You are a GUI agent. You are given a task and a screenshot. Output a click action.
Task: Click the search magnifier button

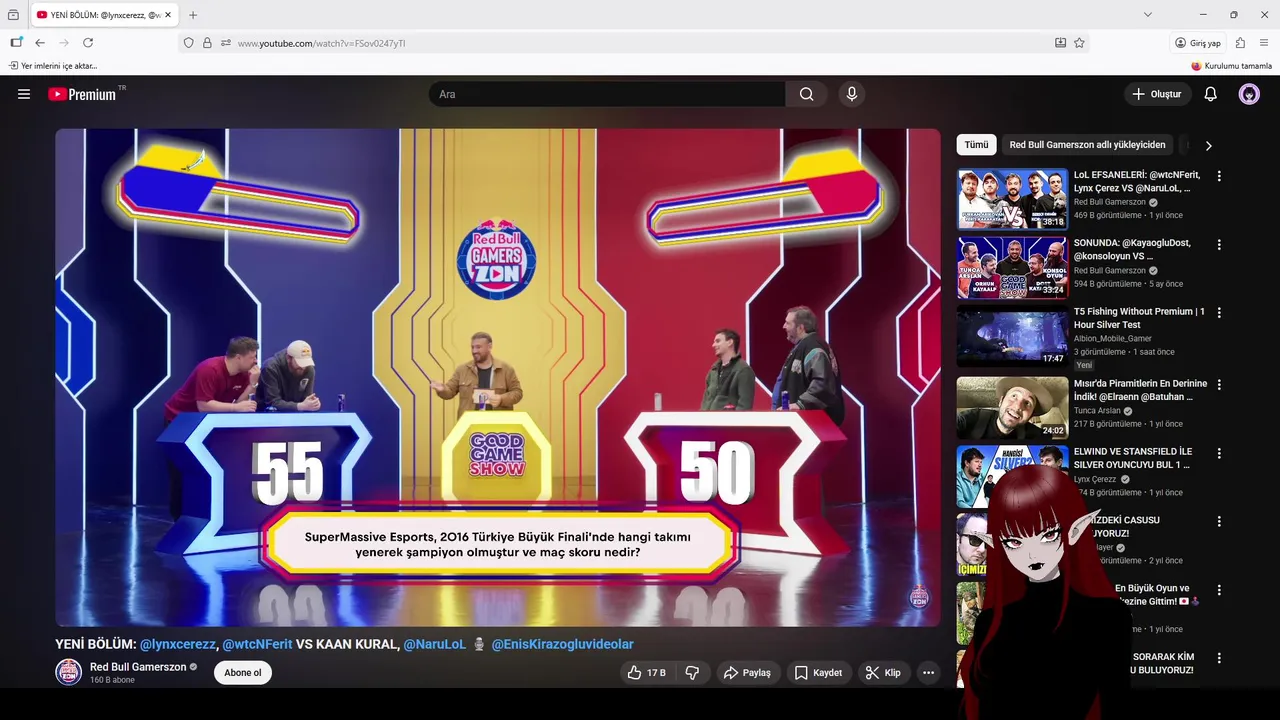coord(806,94)
